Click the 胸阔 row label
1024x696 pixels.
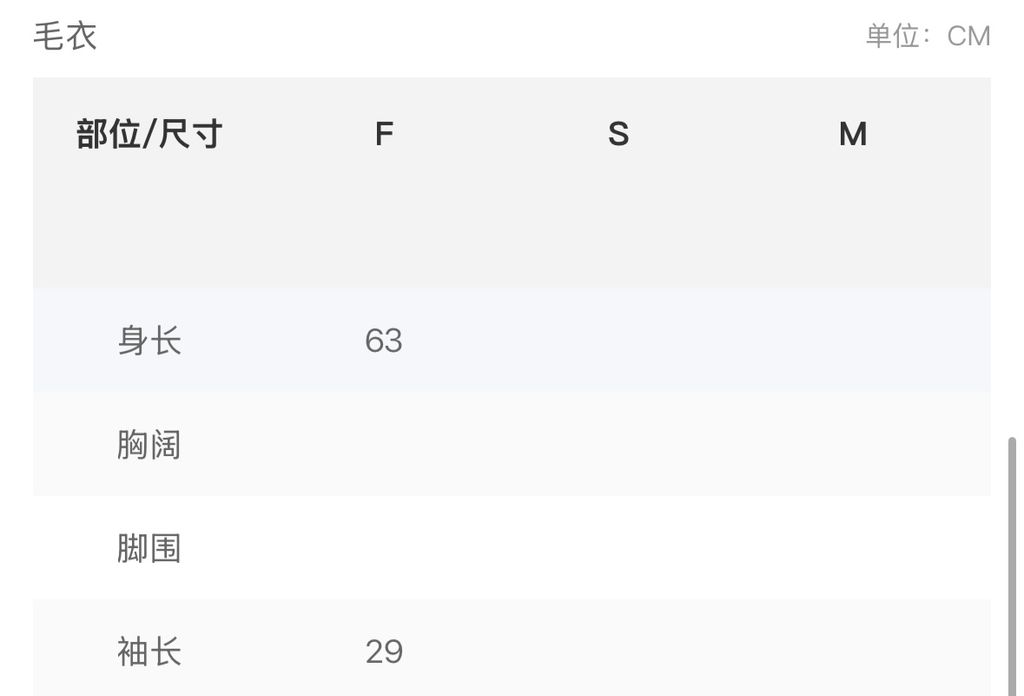[x=149, y=445]
